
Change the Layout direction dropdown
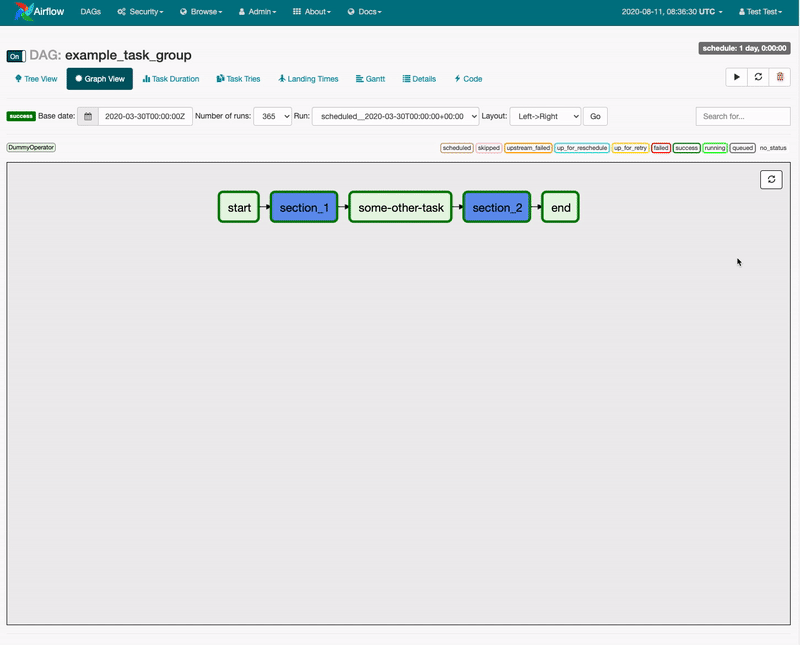(546, 116)
